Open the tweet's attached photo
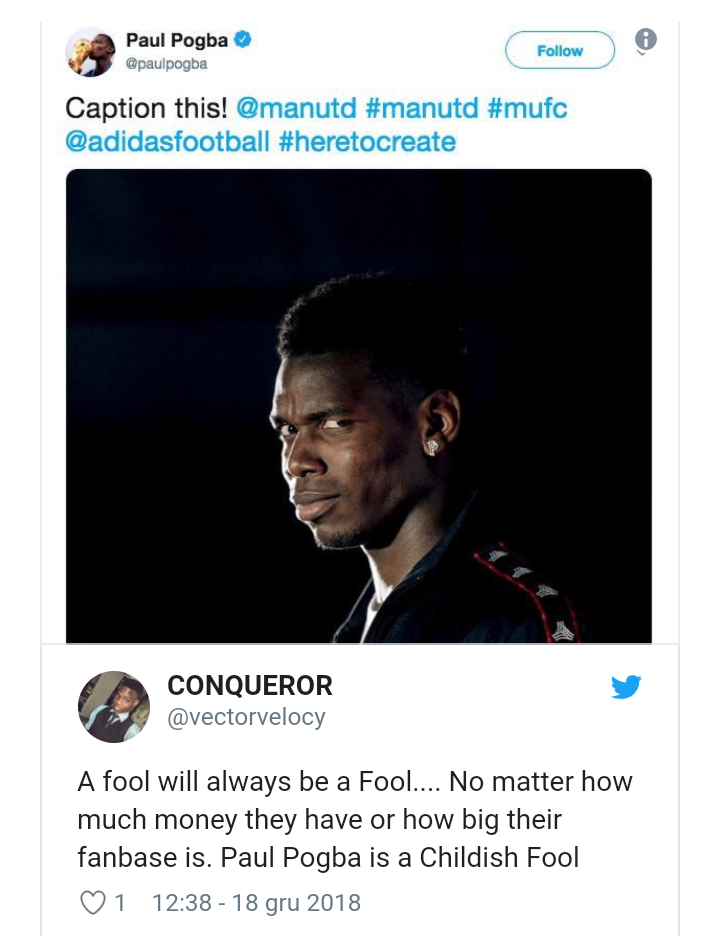 coord(359,406)
